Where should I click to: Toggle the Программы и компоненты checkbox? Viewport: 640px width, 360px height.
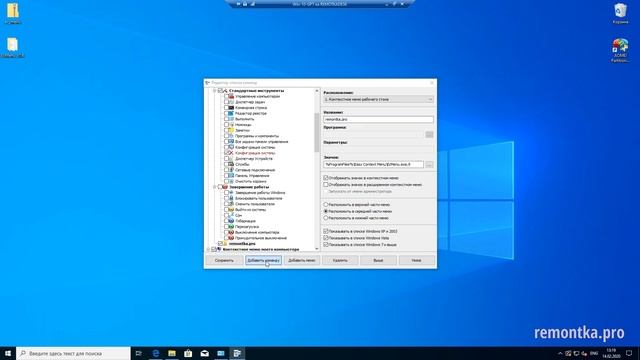pos(226,136)
